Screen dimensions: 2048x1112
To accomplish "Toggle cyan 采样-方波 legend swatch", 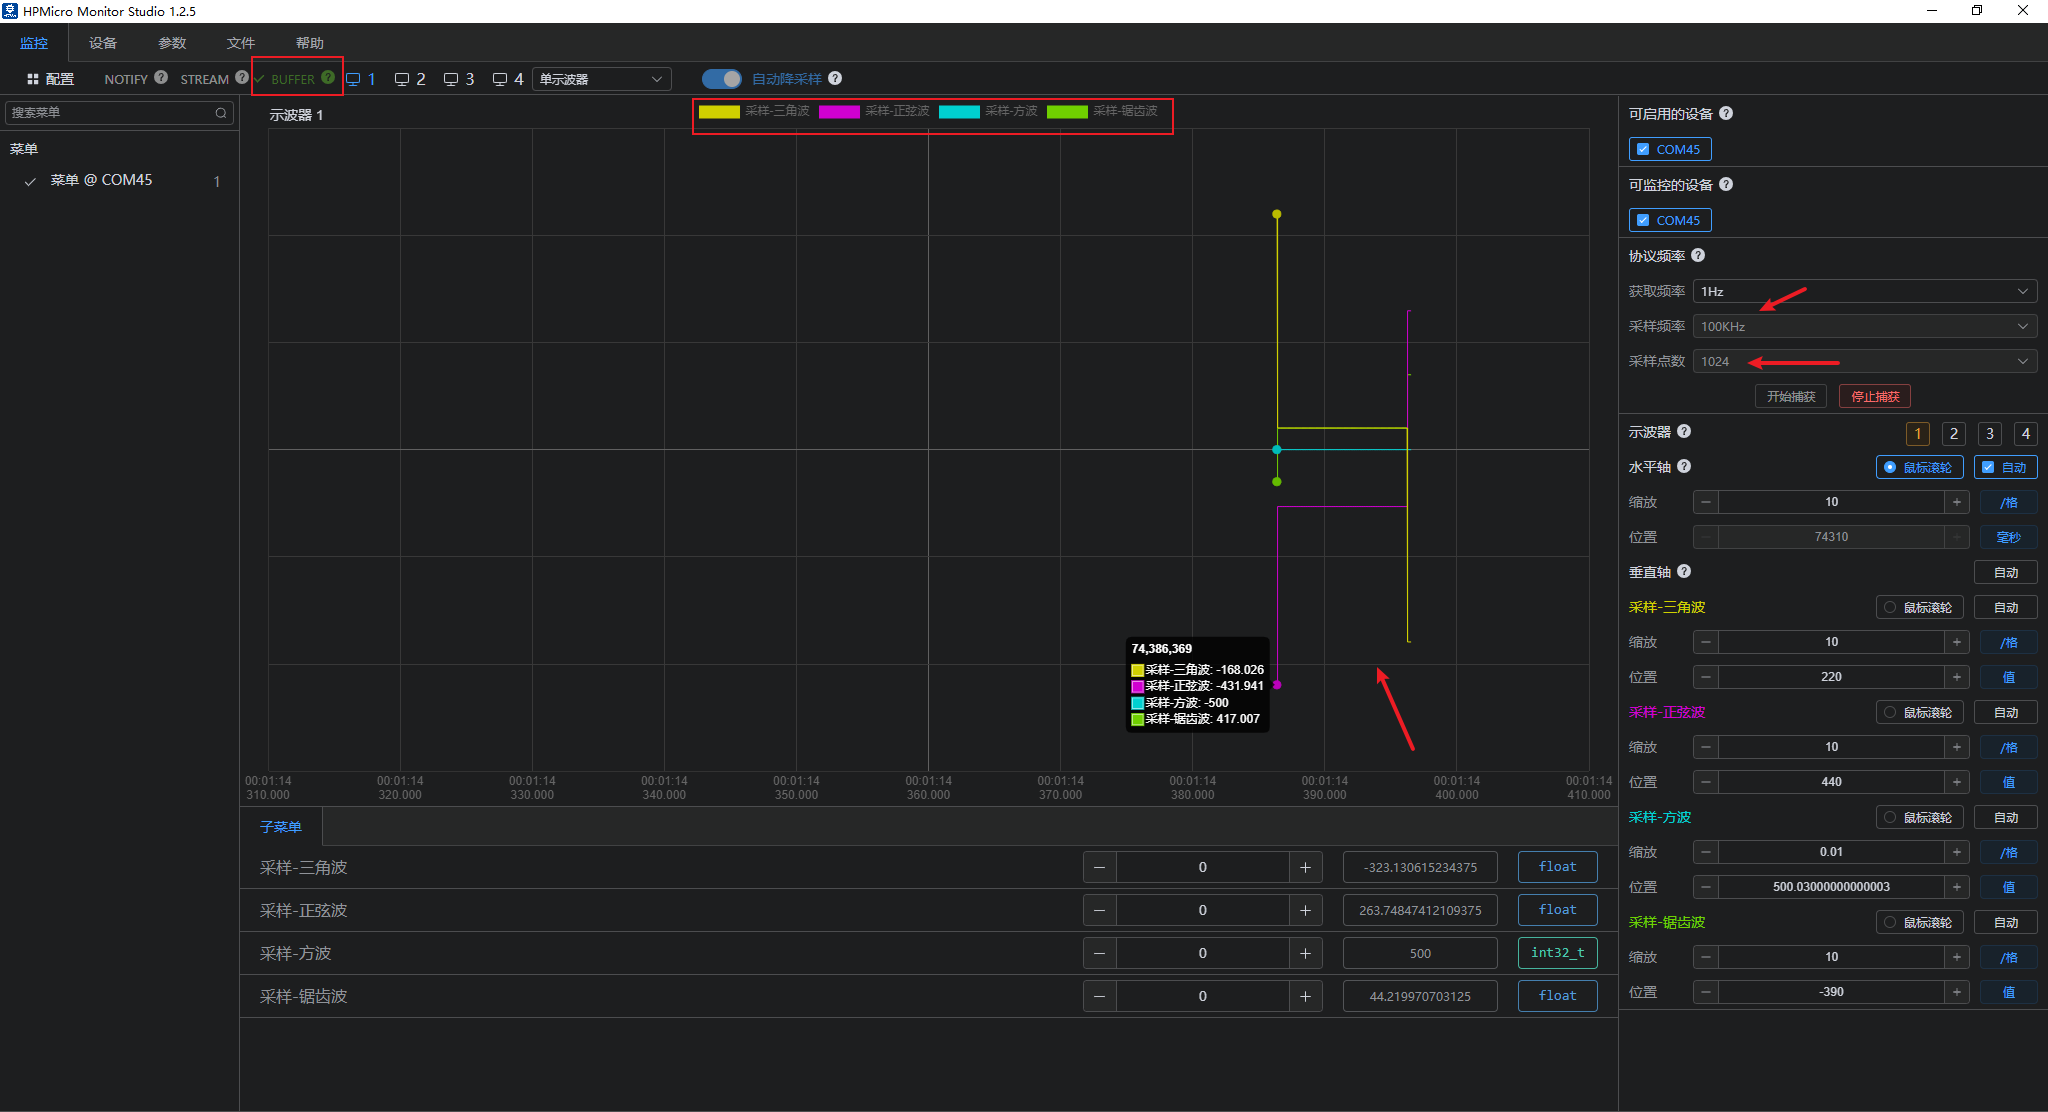I will tap(959, 111).
